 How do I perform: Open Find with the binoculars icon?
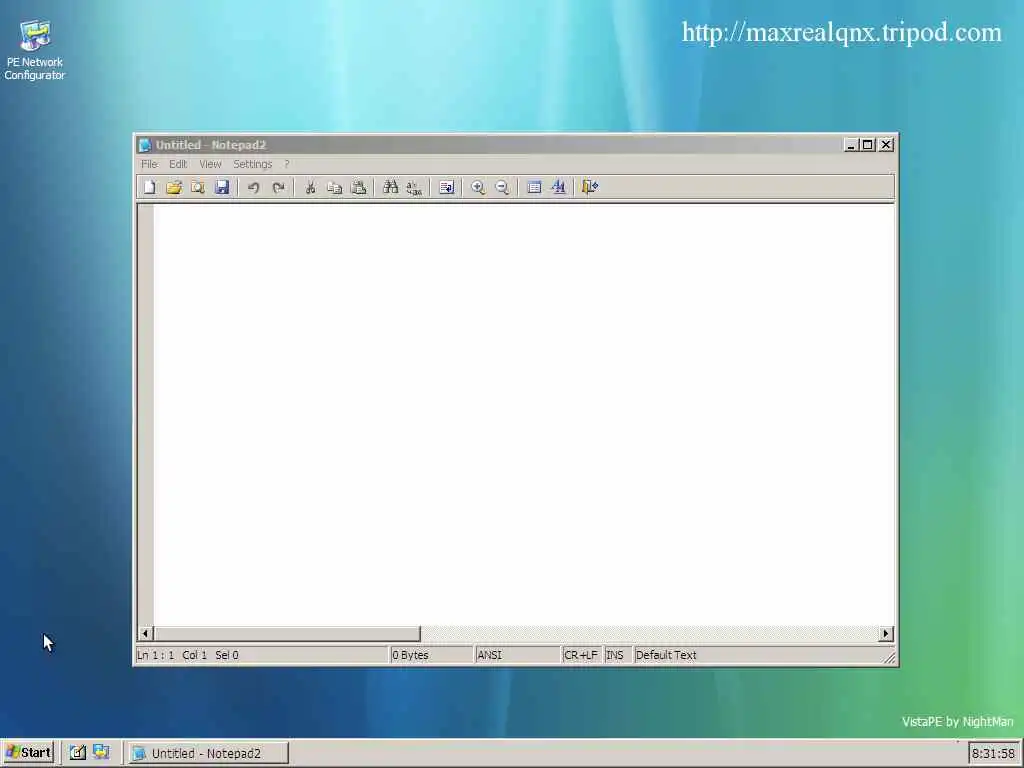391,187
